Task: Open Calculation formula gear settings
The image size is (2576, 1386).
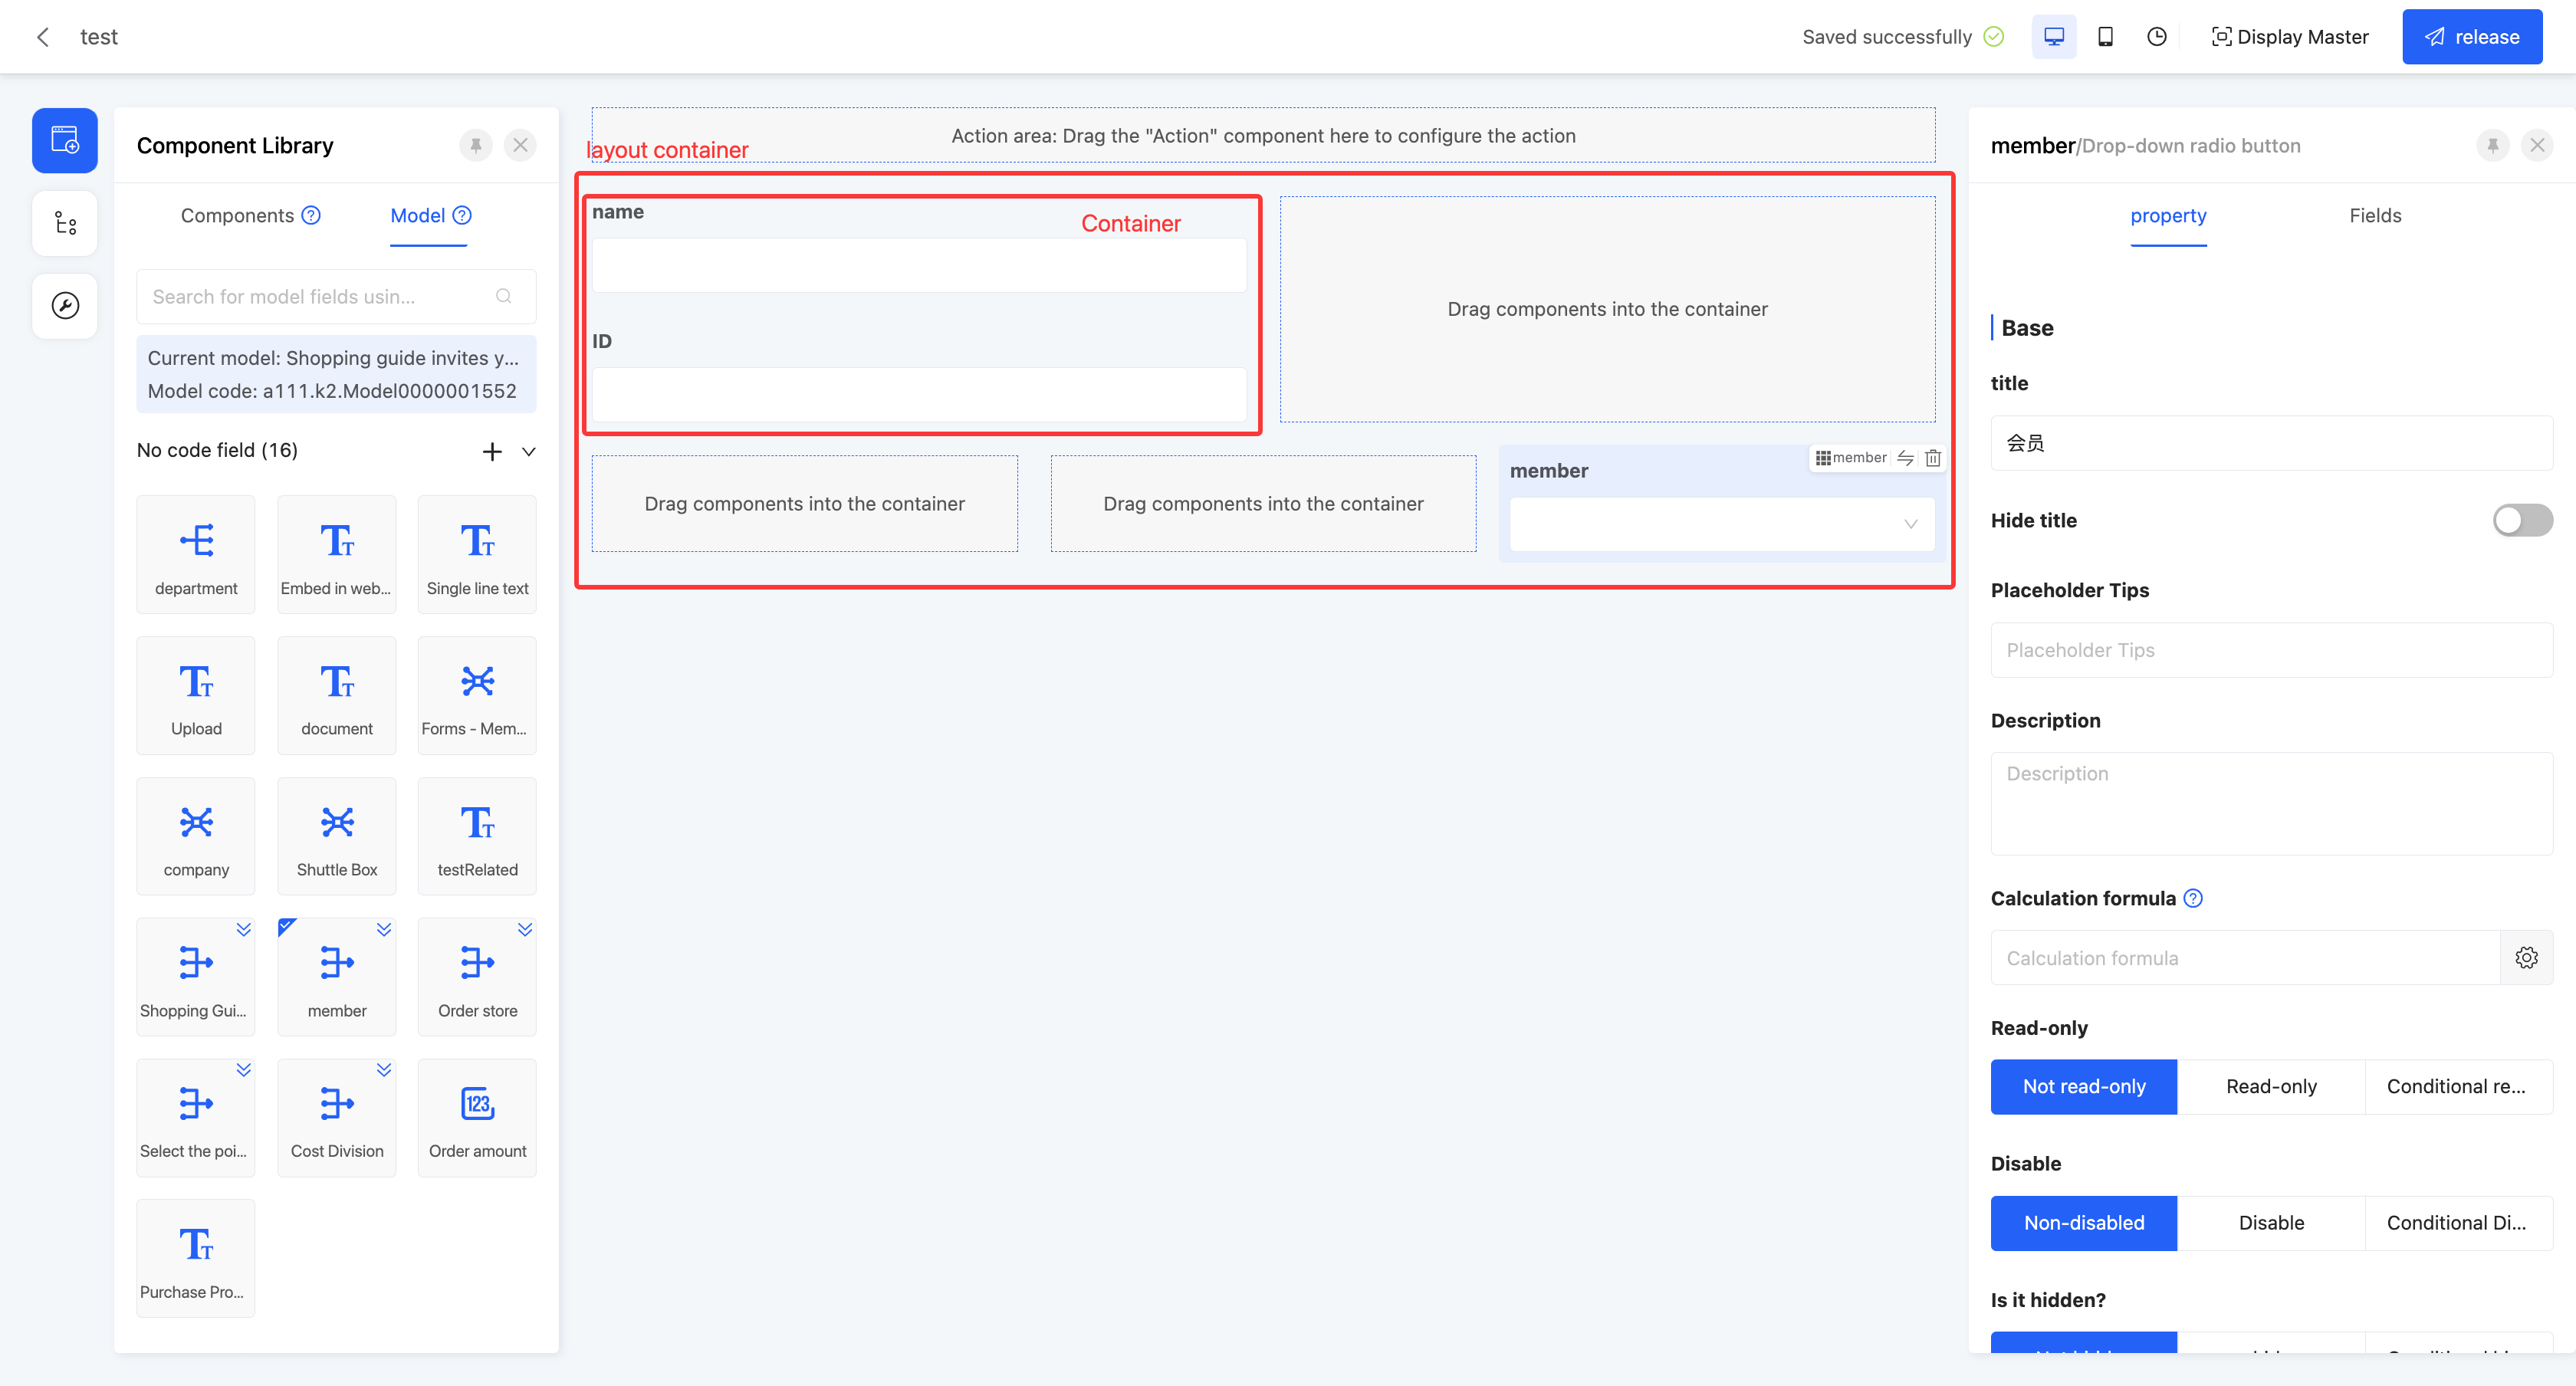Action: pyautogui.click(x=2526, y=958)
